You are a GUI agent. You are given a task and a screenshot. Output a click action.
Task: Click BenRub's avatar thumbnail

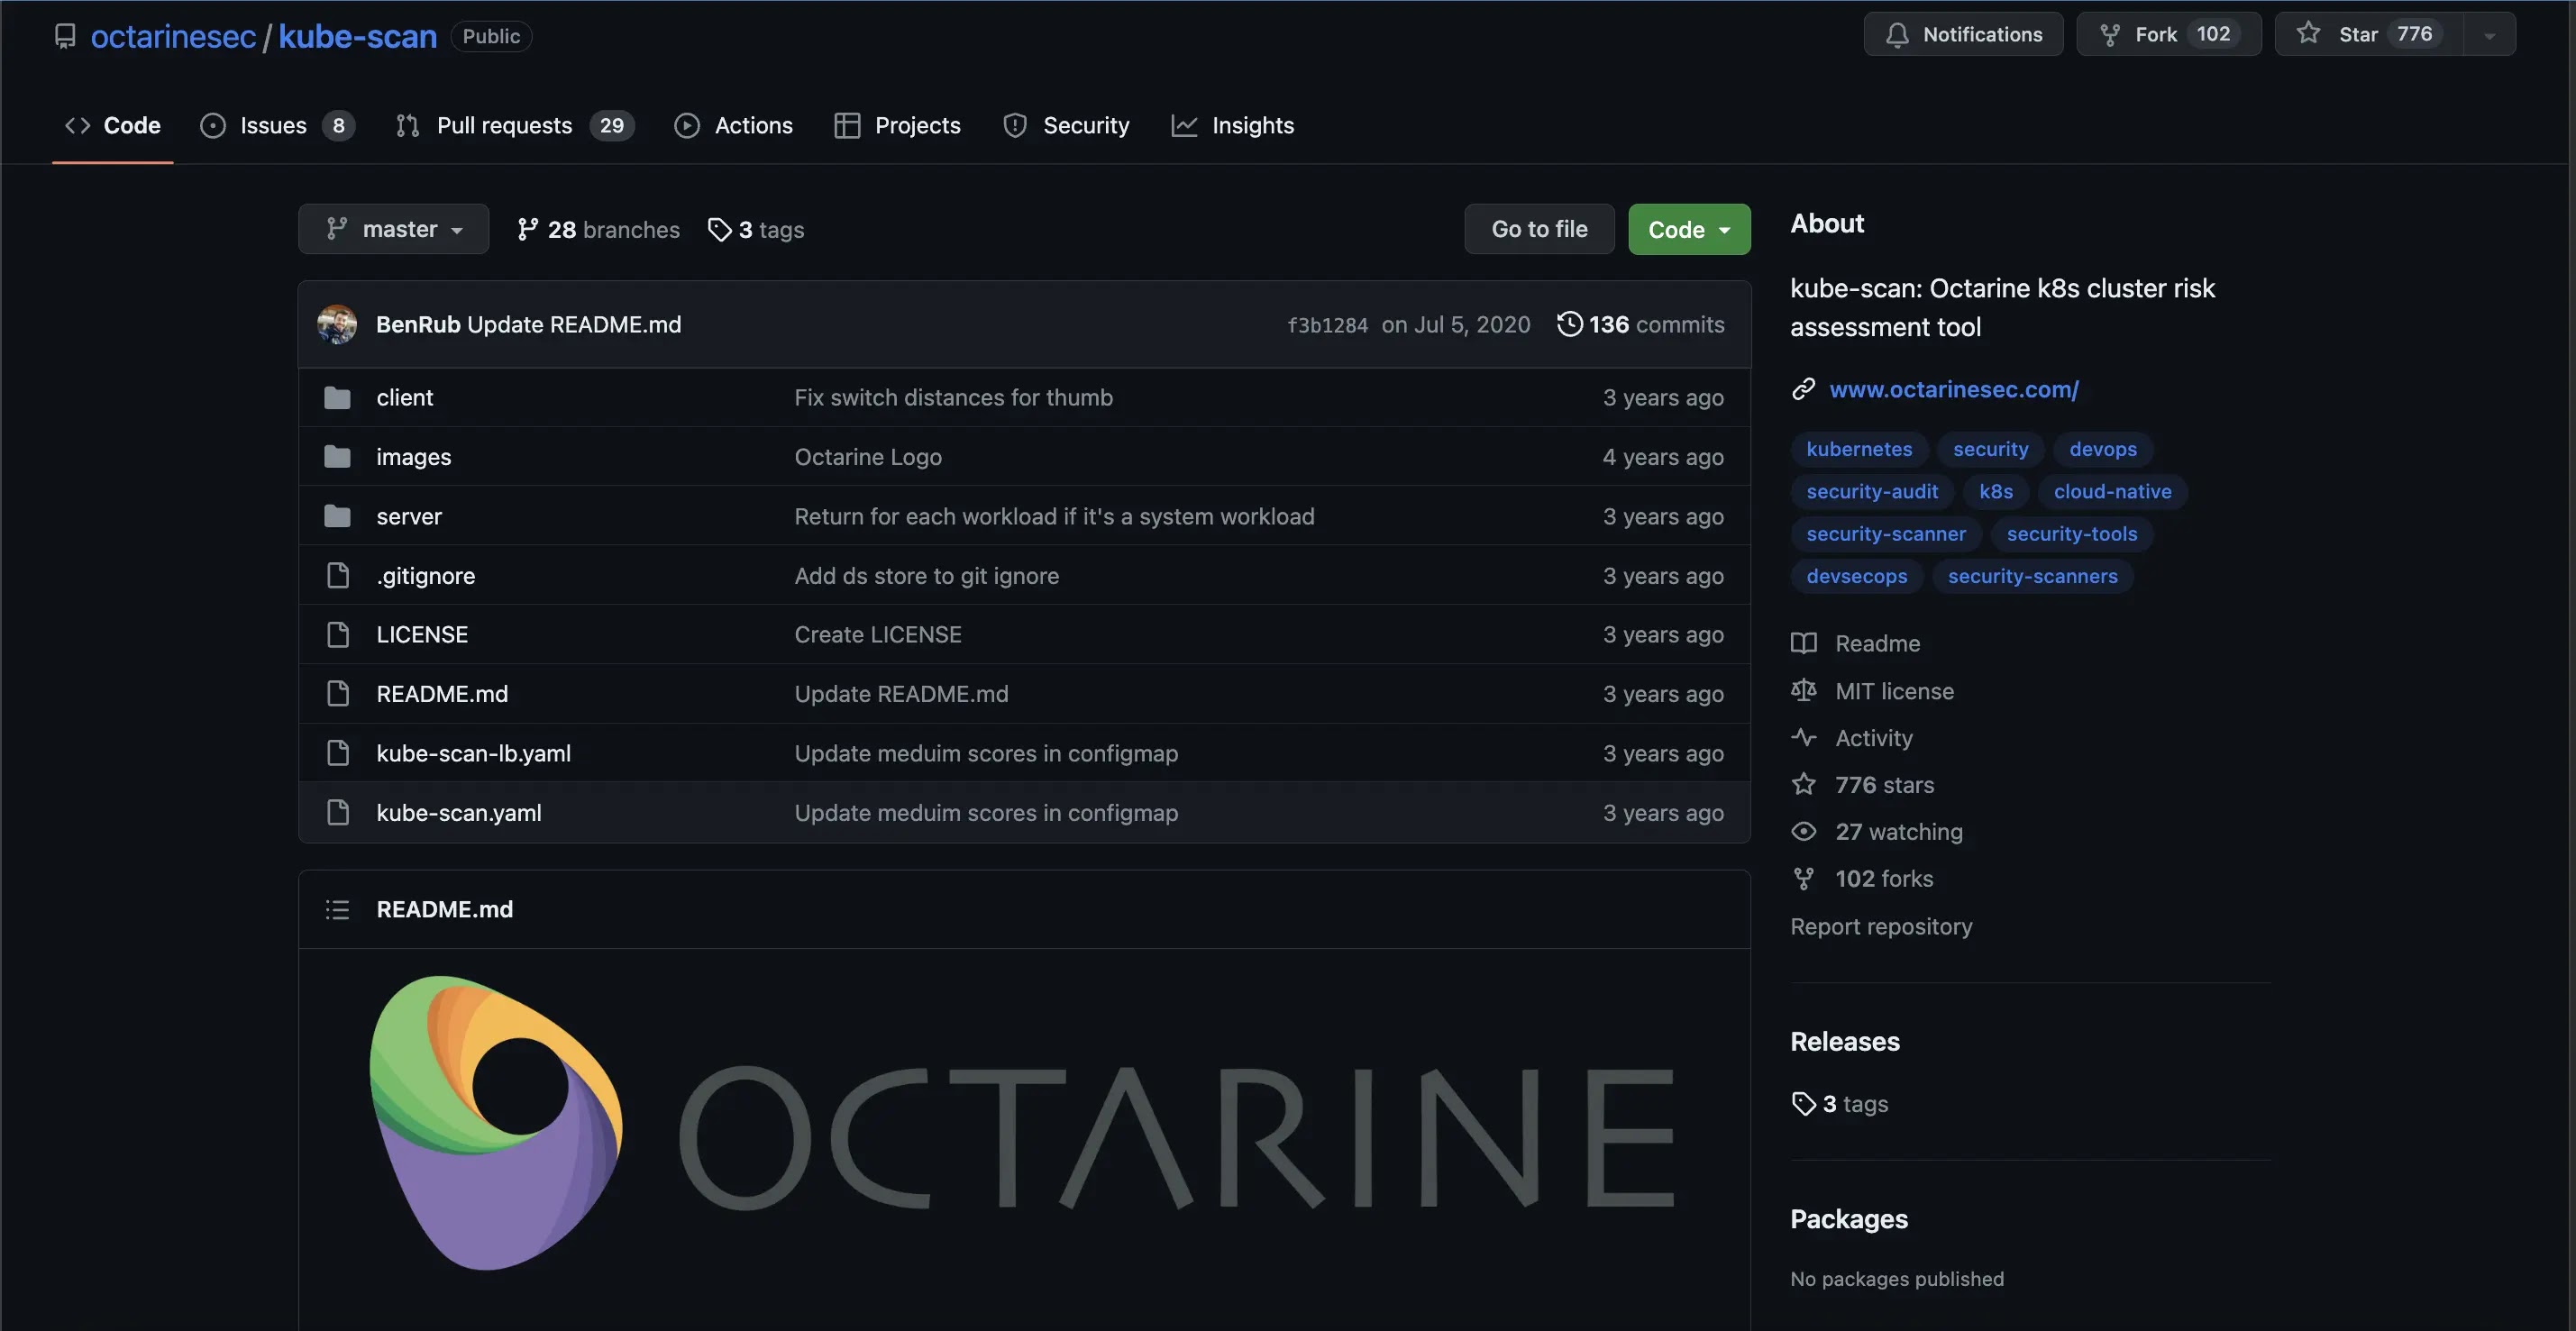(337, 324)
